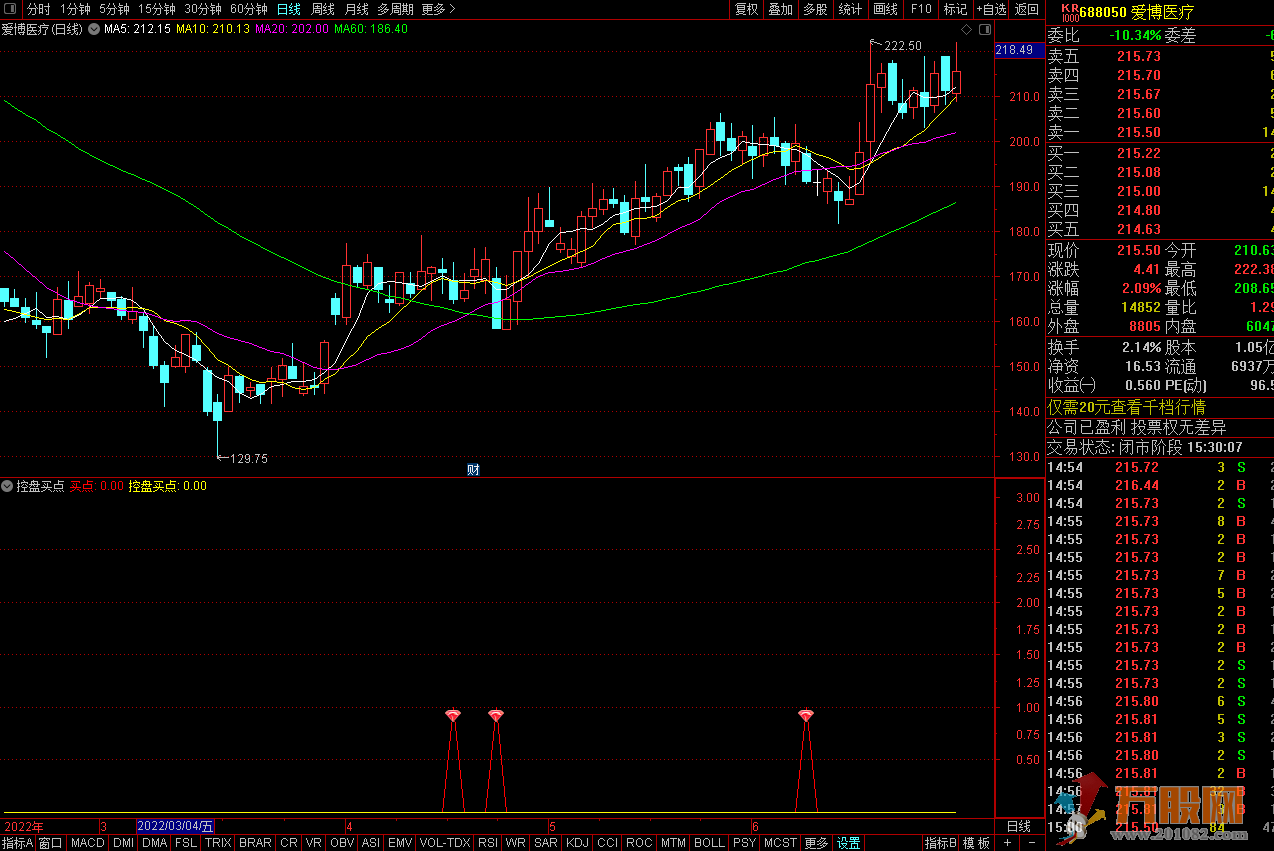Open the 多周期 multi-period view
Image resolution: width=1274 pixels, height=851 pixels.
tap(395, 9)
